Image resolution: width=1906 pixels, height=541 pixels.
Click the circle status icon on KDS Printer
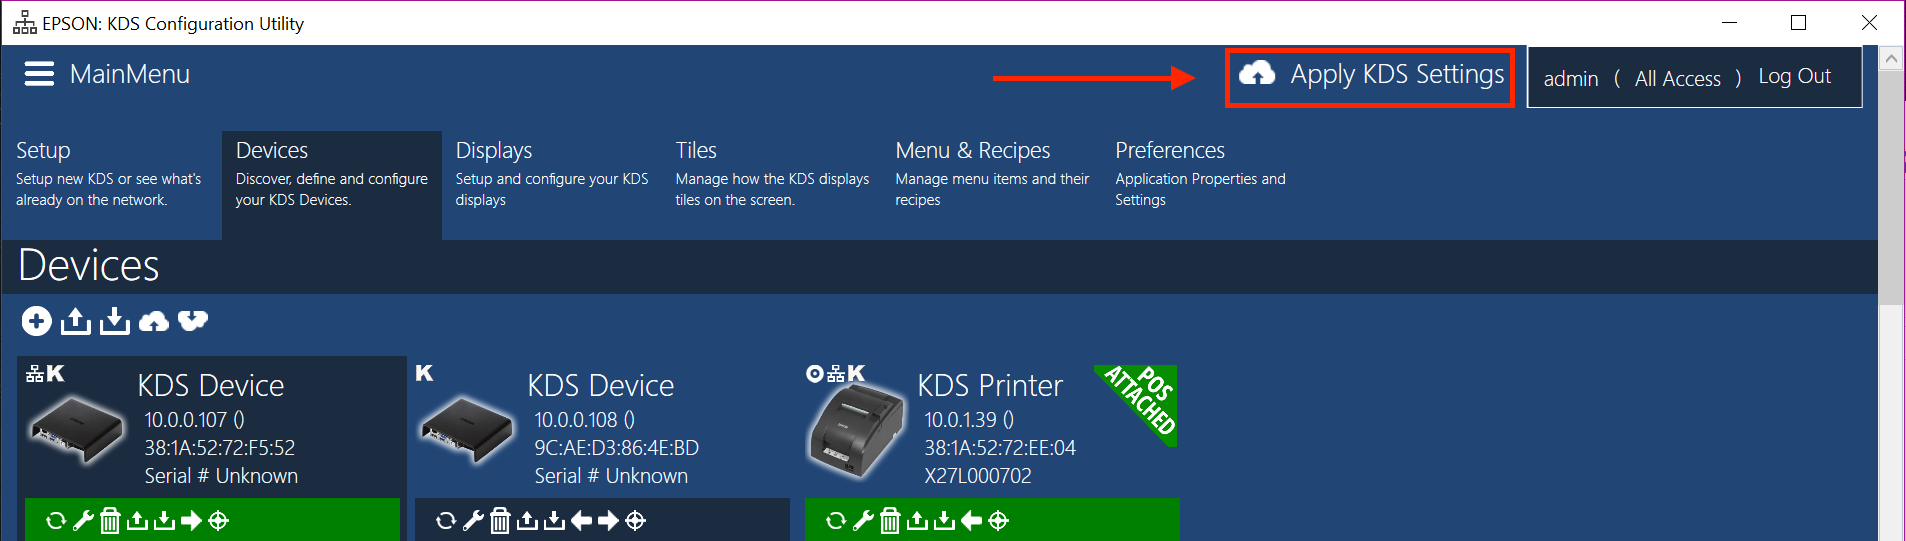[x=815, y=374]
